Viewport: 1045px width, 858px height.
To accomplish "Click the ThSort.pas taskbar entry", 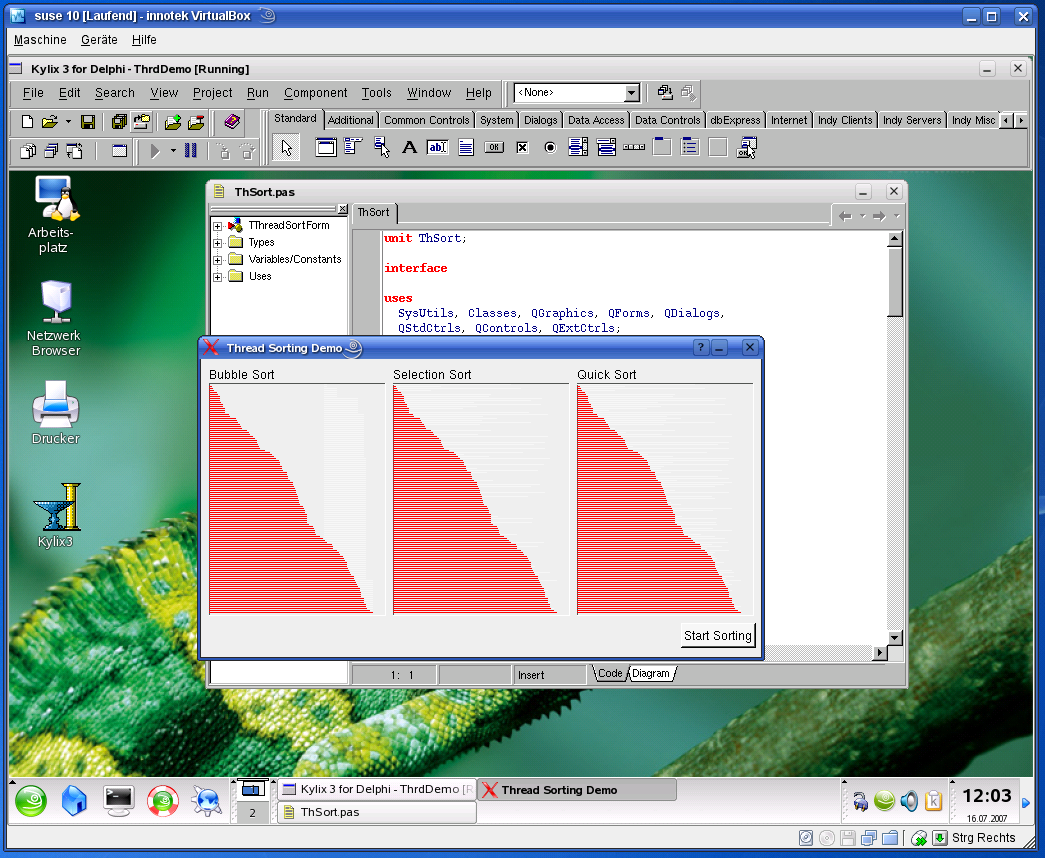I will click(x=376, y=812).
